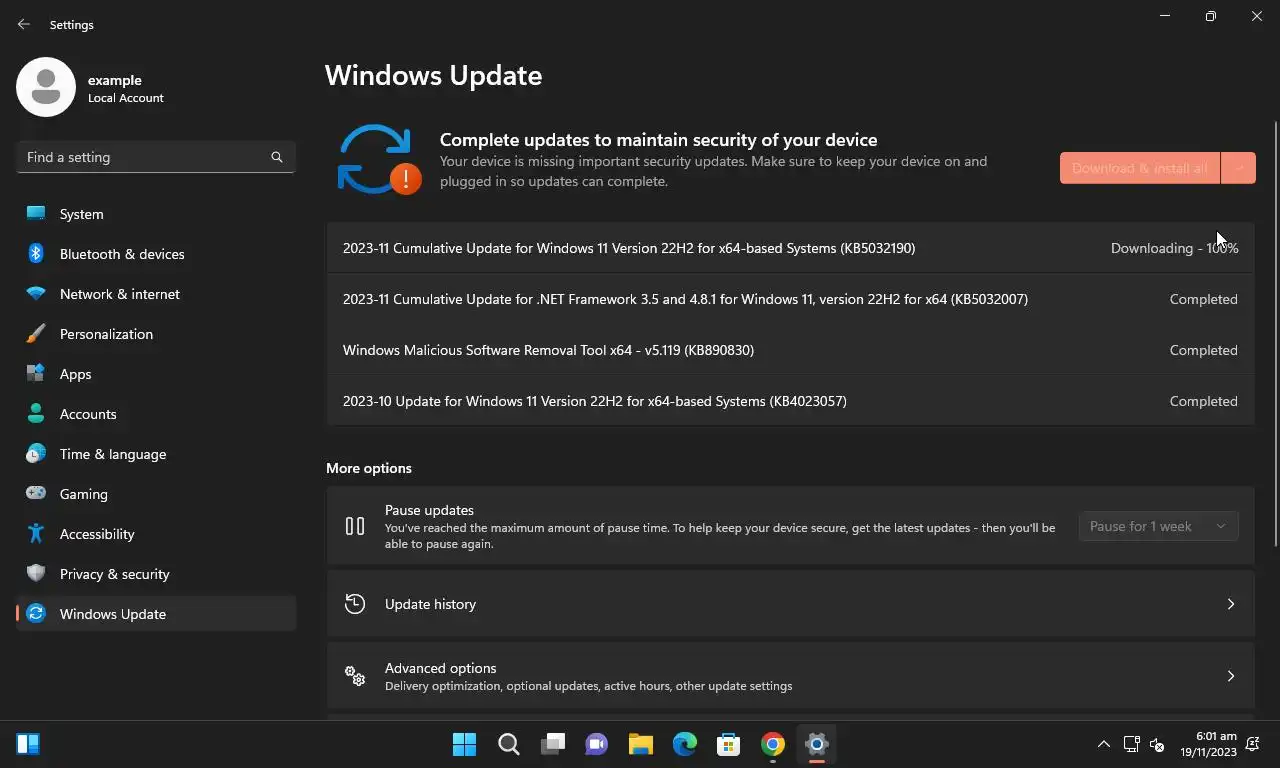Screen dimensions: 1280x768
Task: Open Personalization category
Action: [x=156, y=334]
